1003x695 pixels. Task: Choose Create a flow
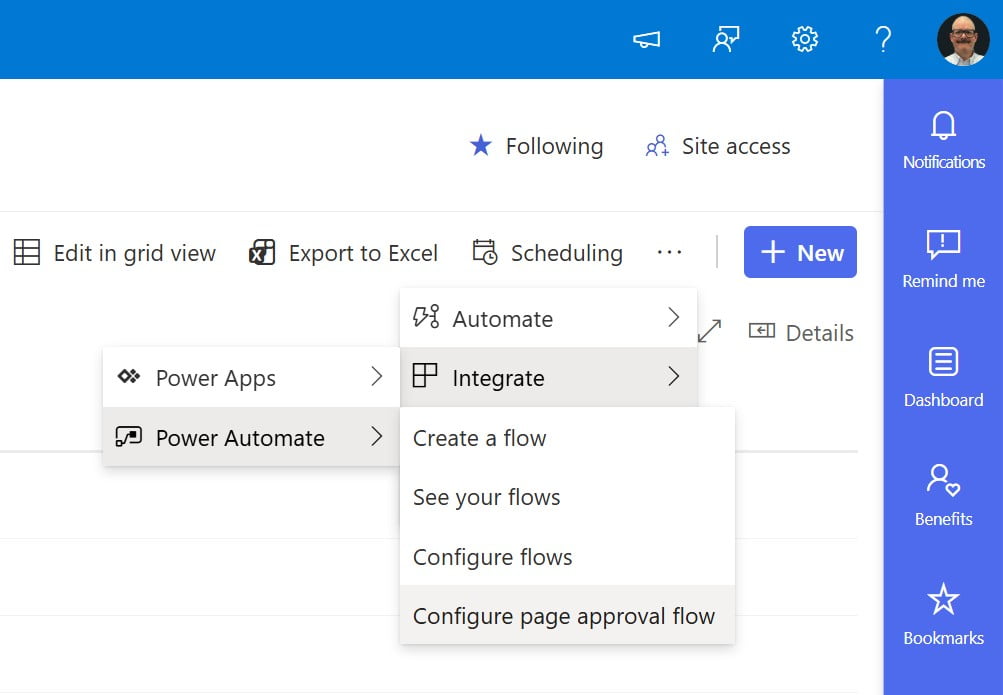click(x=480, y=438)
